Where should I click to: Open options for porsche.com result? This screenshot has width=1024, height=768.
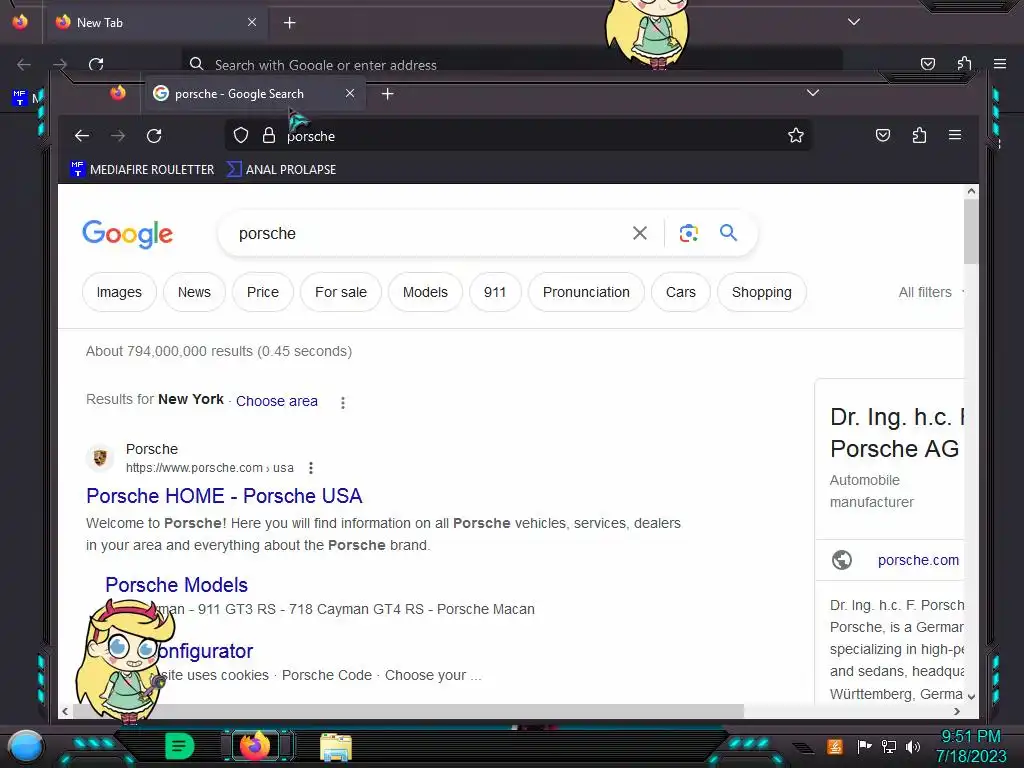coord(311,468)
